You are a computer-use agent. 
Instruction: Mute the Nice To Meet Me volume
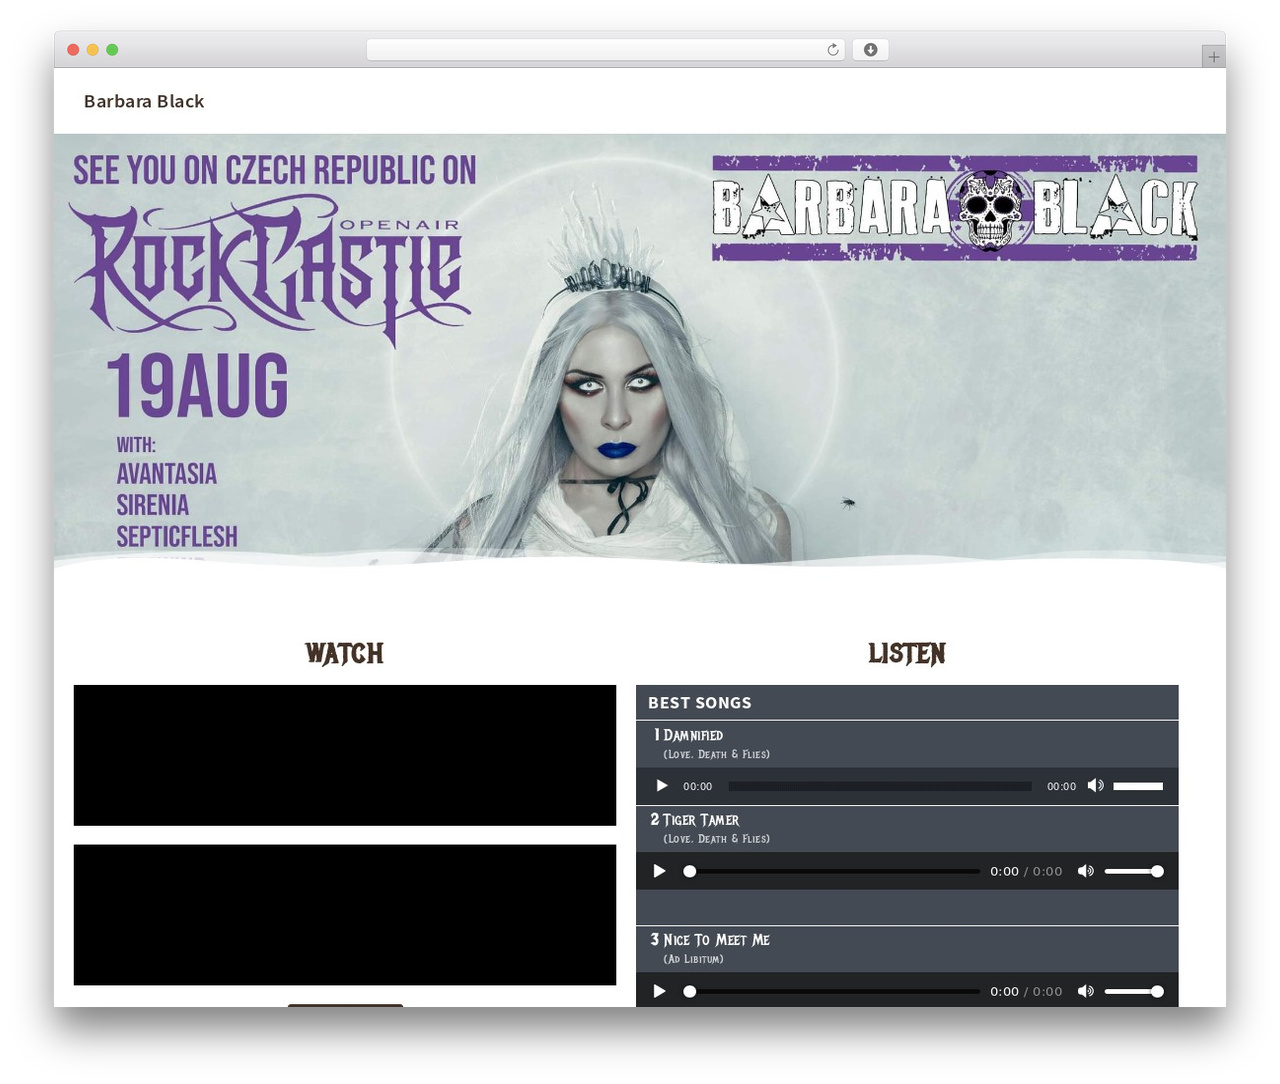(1086, 991)
